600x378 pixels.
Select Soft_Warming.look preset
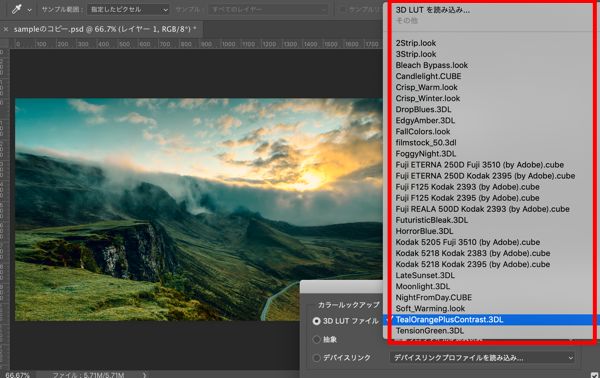(x=430, y=309)
